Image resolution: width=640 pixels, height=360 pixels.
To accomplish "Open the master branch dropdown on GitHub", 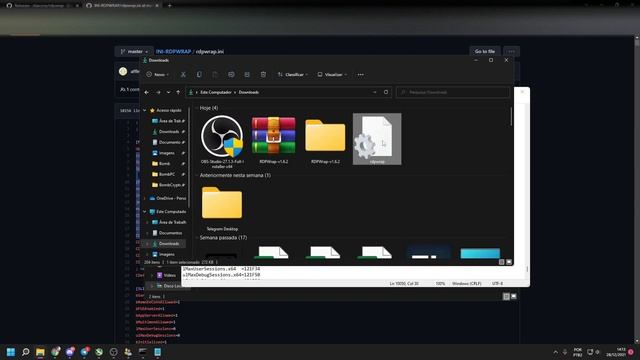I will tap(134, 51).
